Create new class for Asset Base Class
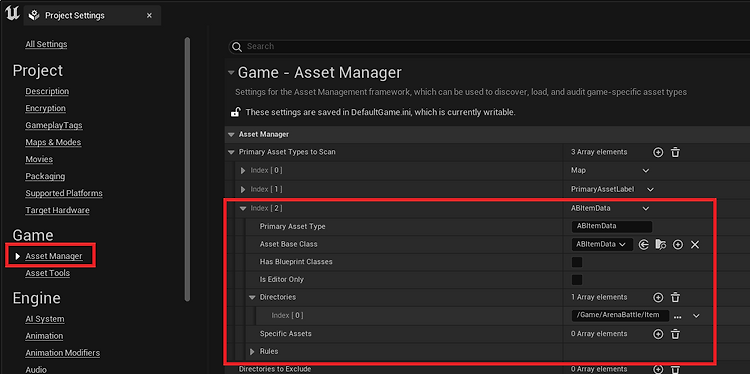 click(x=678, y=245)
